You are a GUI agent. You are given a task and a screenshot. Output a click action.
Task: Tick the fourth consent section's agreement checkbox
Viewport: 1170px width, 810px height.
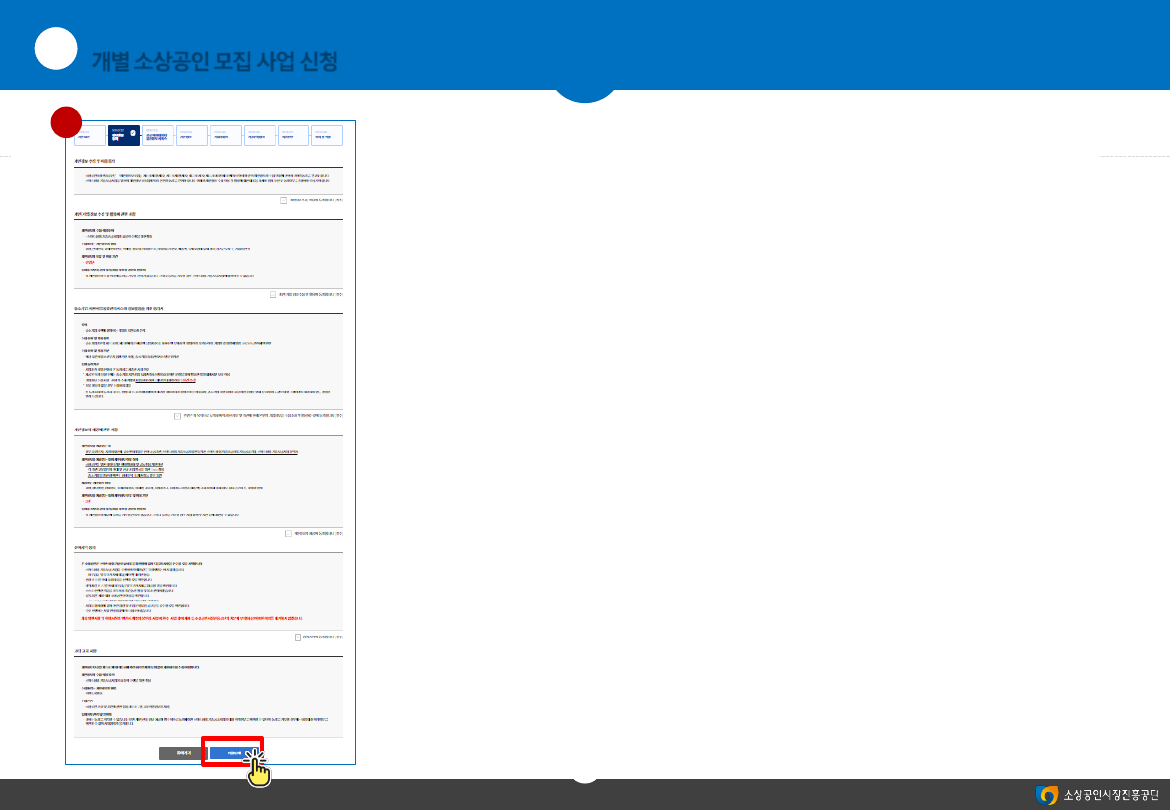pyautogui.click(x=287, y=533)
